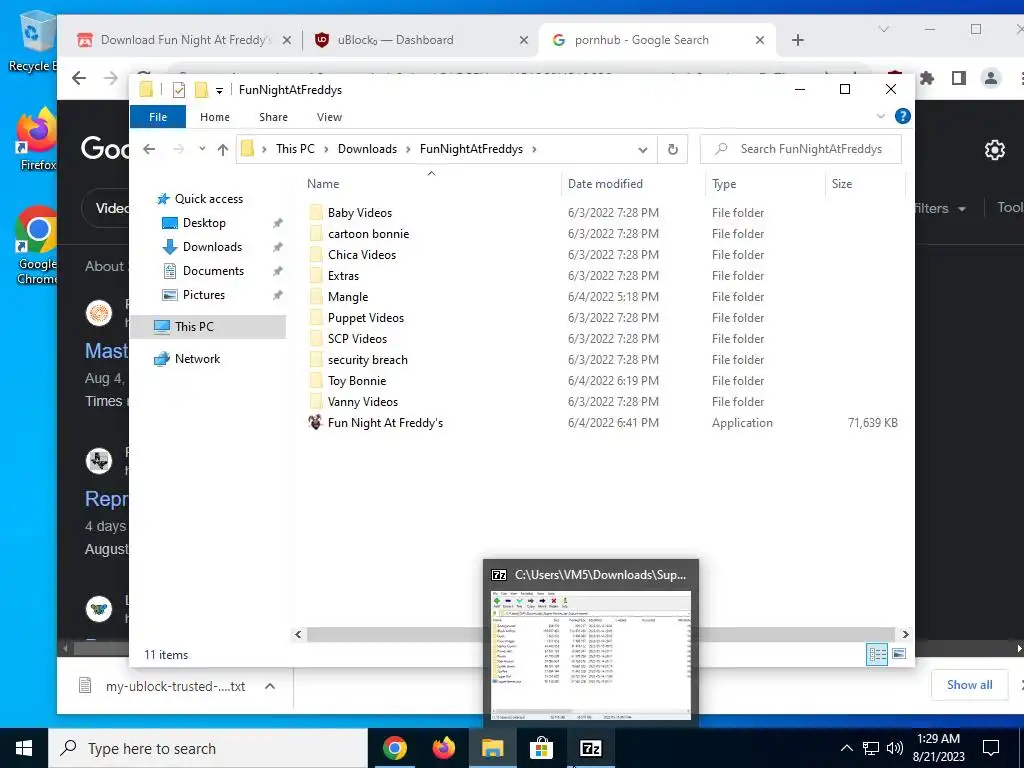Open Firefox desktop shortcut
Viewport: 1024px width, 768px height.
[36, 140]
